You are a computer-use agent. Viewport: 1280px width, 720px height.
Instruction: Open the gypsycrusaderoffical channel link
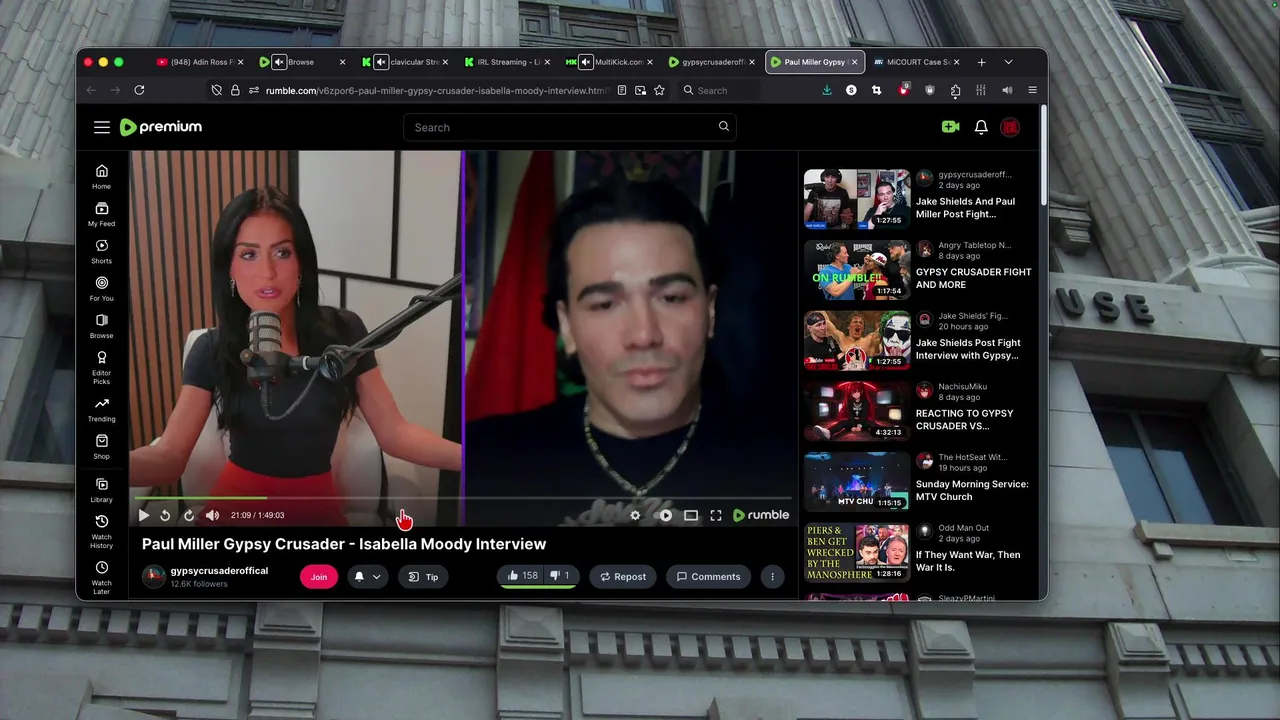(219, 570)
